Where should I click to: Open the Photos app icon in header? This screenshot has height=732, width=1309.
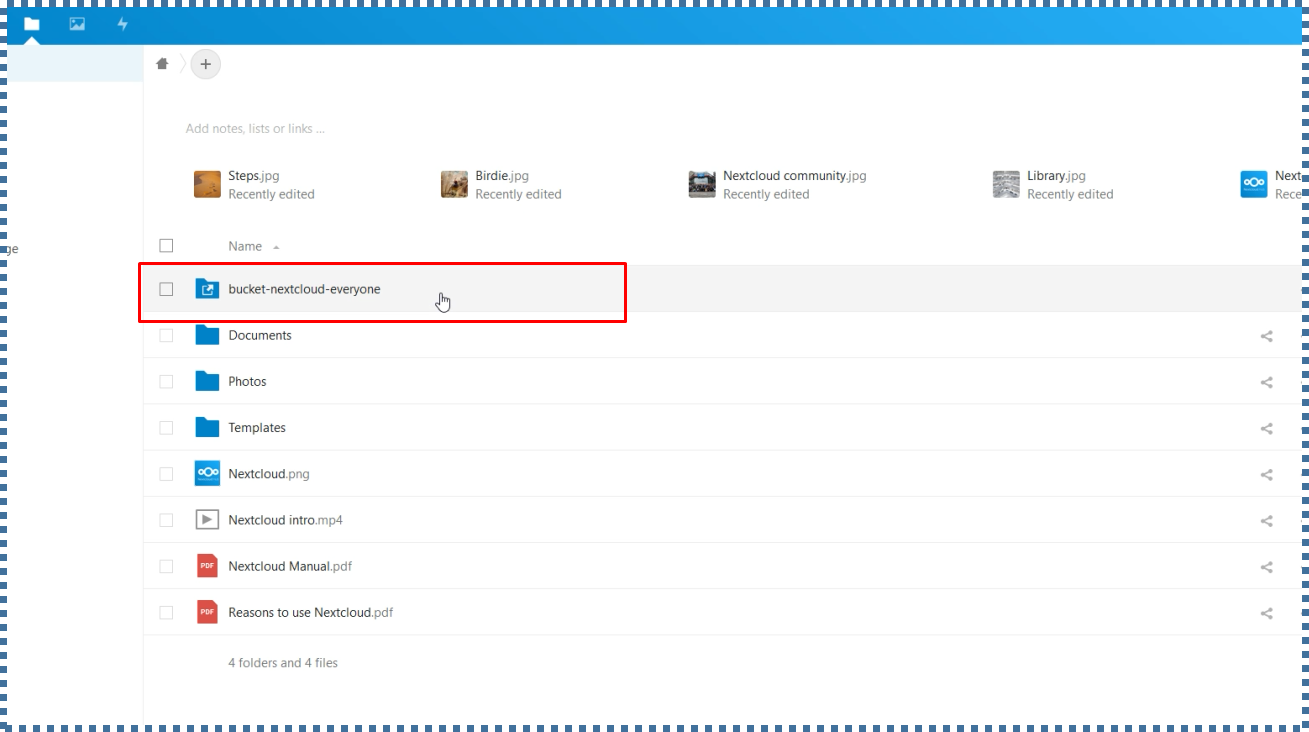[77, 24]
